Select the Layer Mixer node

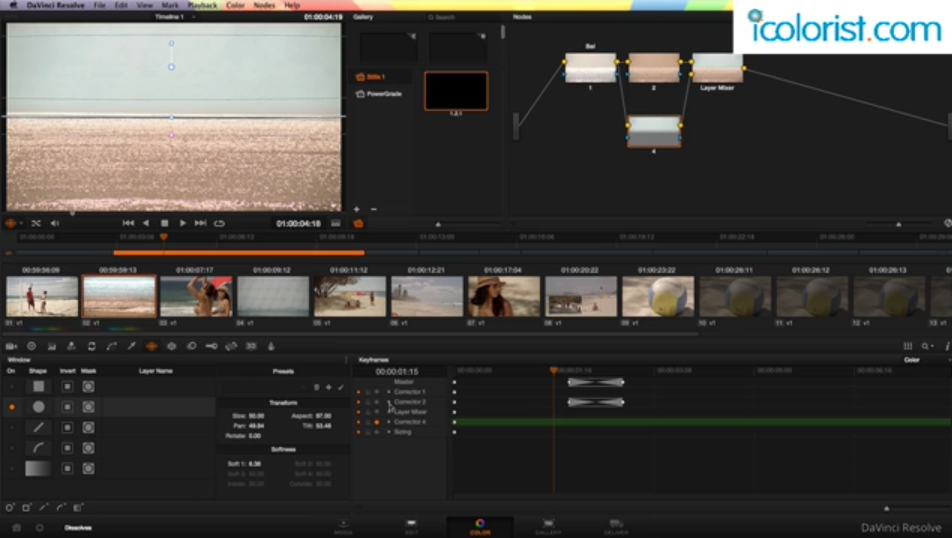point(717,68)
